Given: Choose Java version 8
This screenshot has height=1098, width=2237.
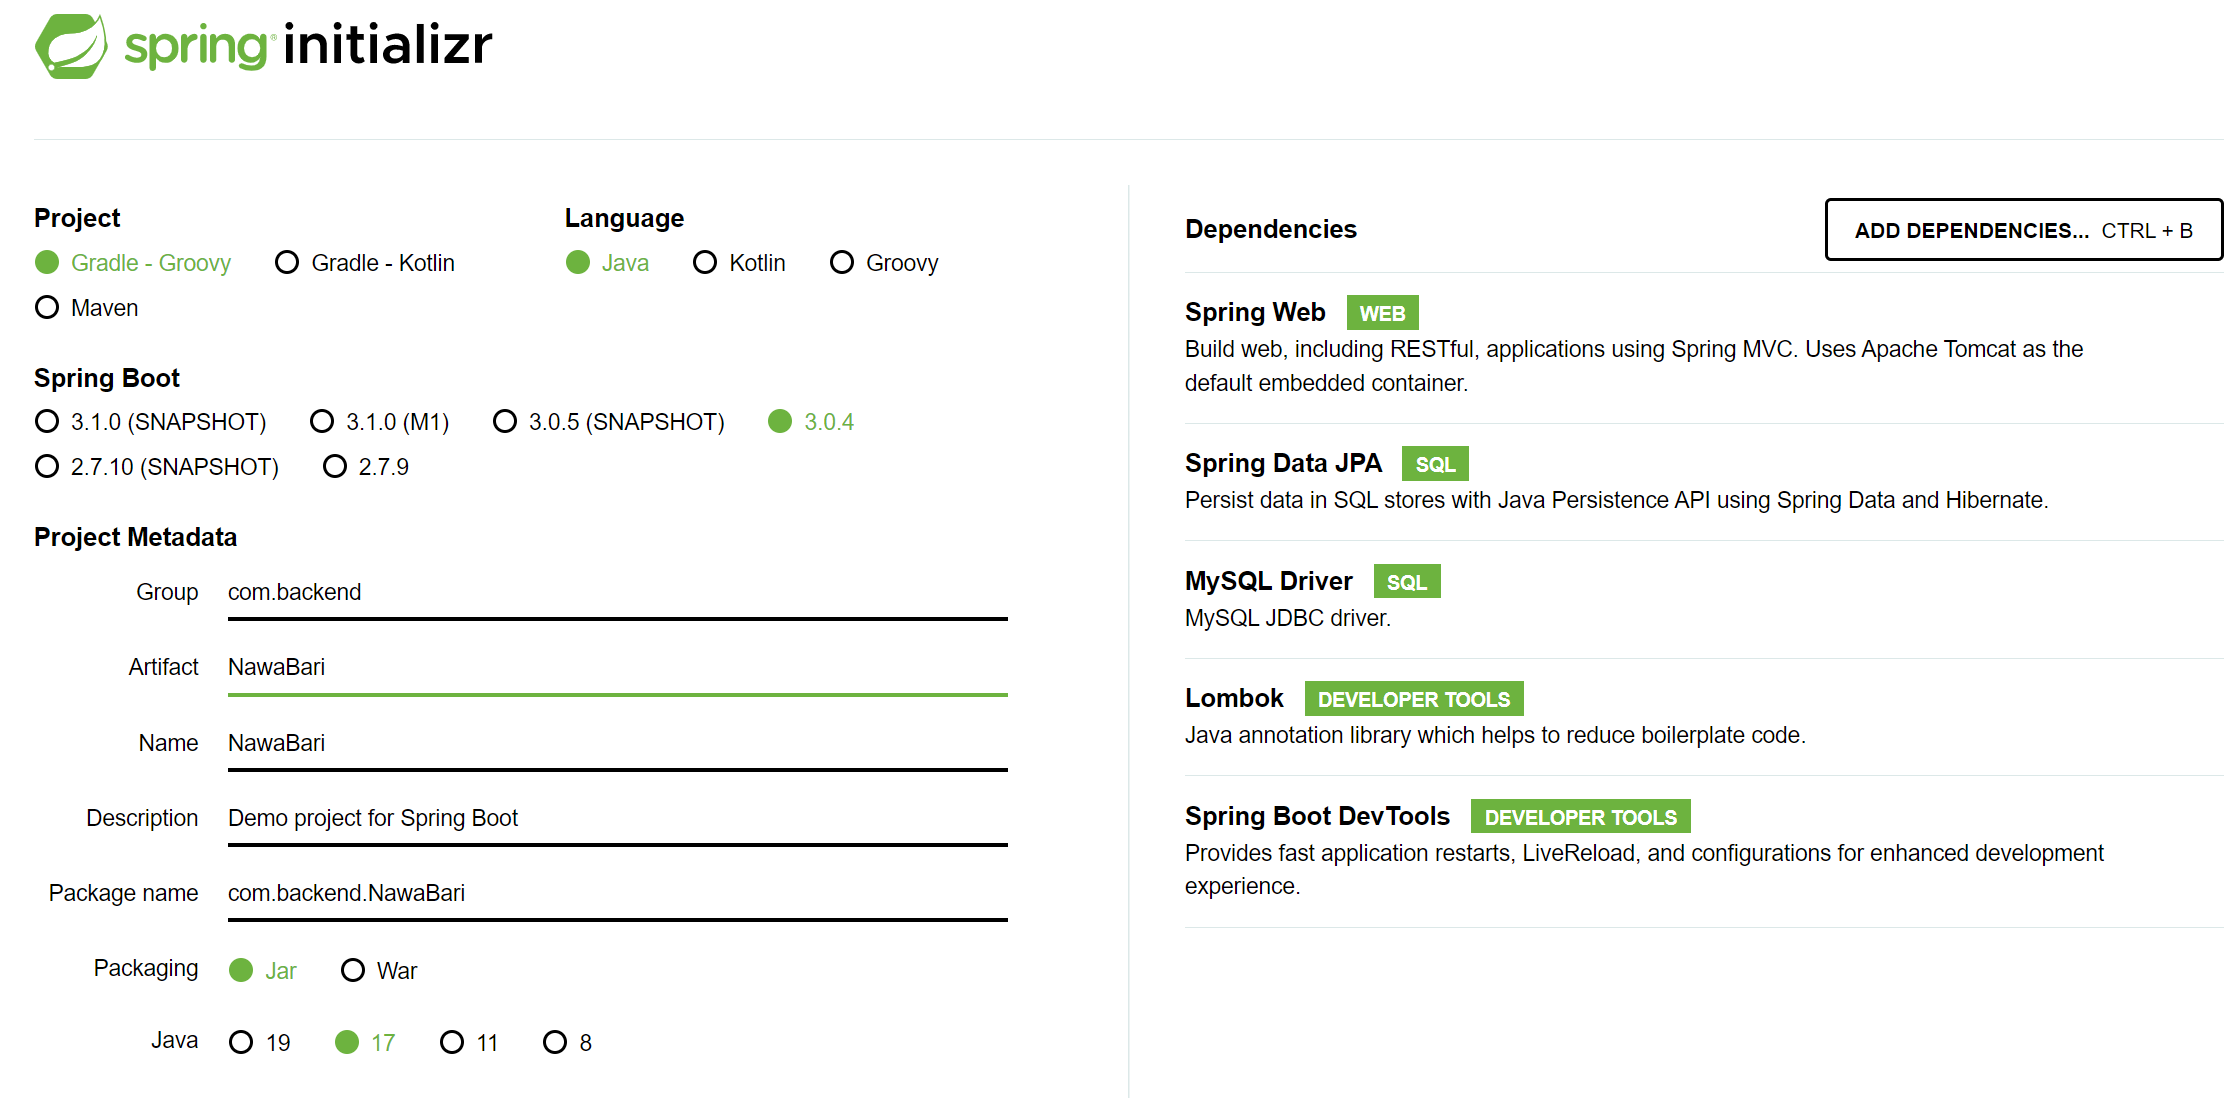Looking at the screenshot, I should pos(568,1043).
